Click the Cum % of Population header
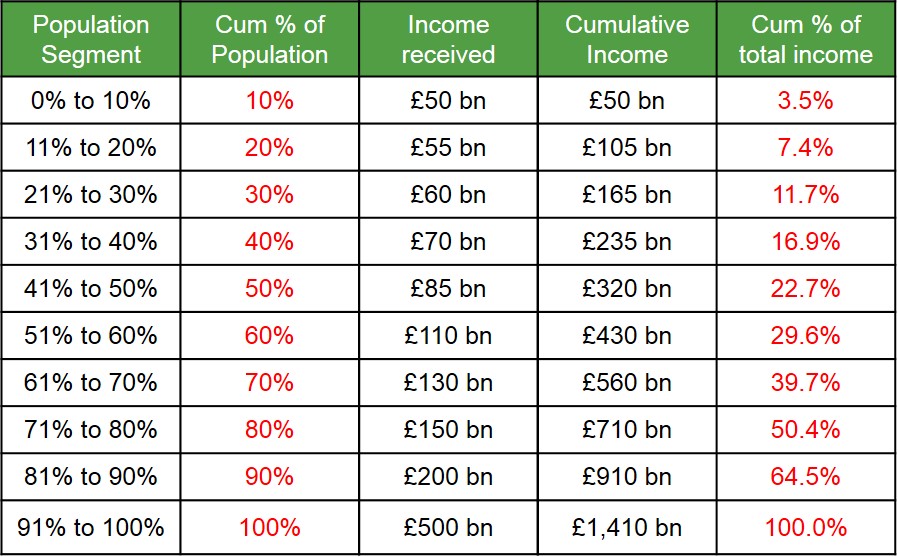Viewport: 898px width, 557px height. click(x=269, y=39)
